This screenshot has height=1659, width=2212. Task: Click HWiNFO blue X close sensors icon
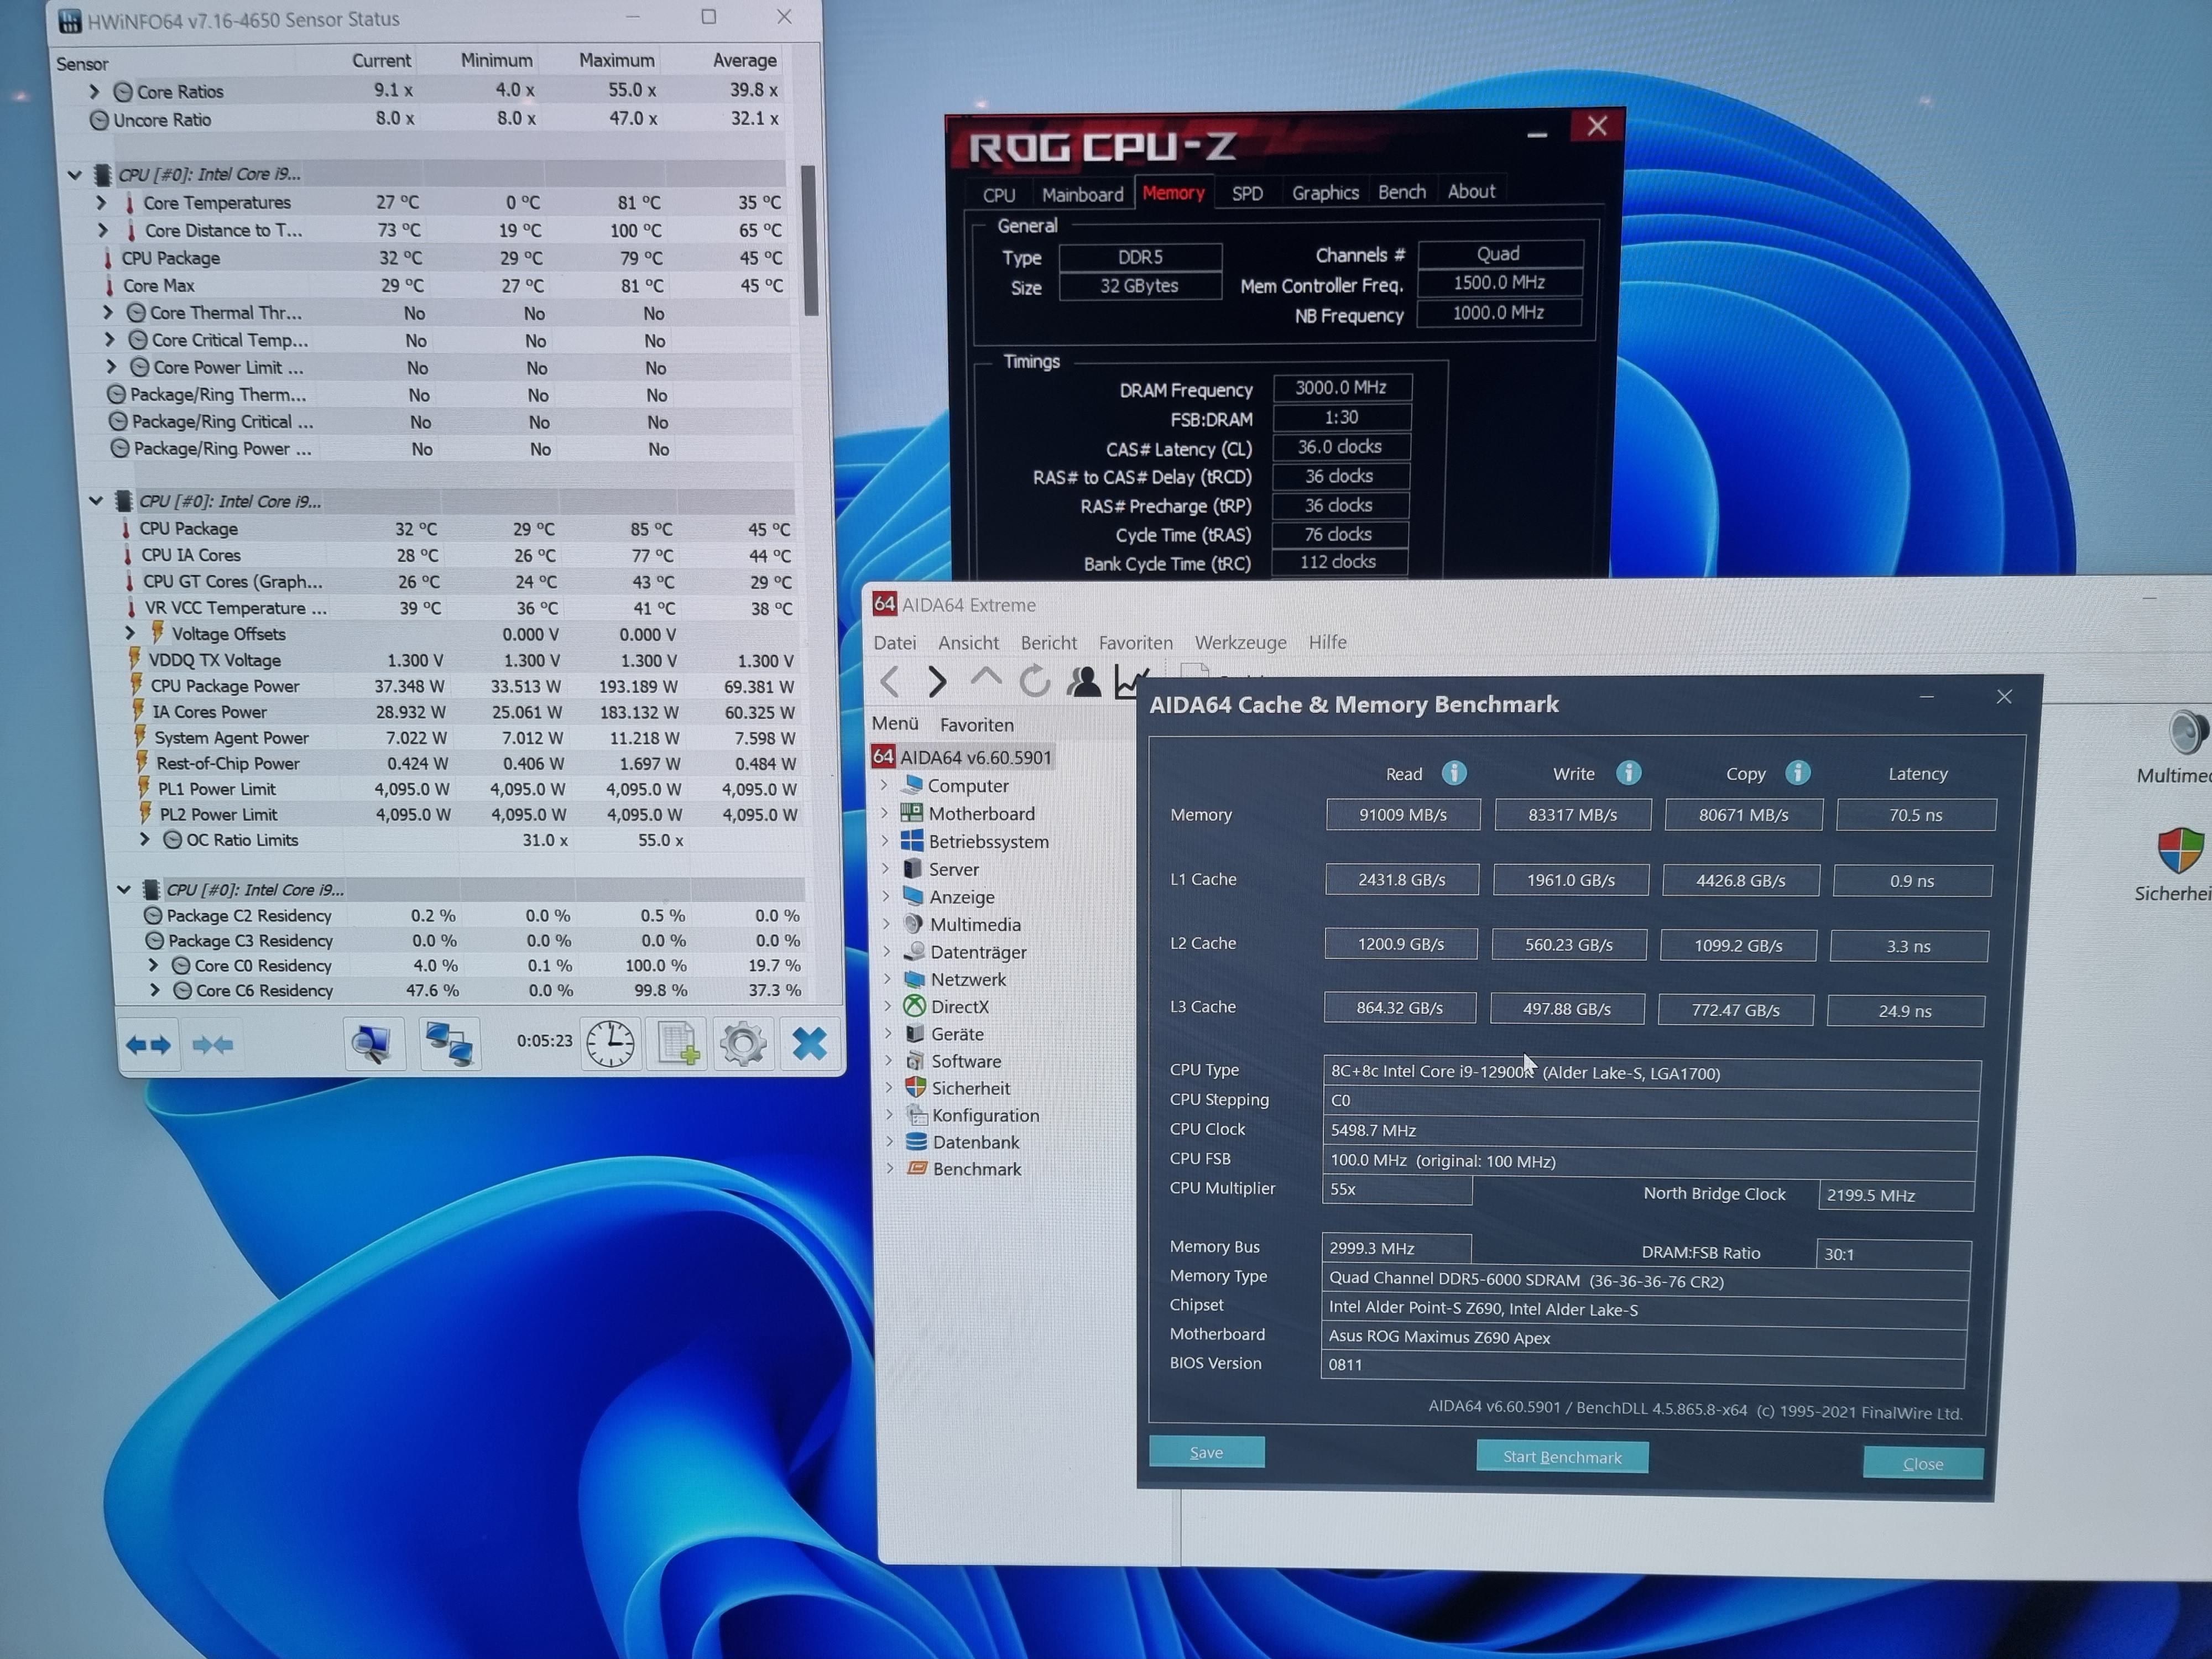click(809, 1044)
